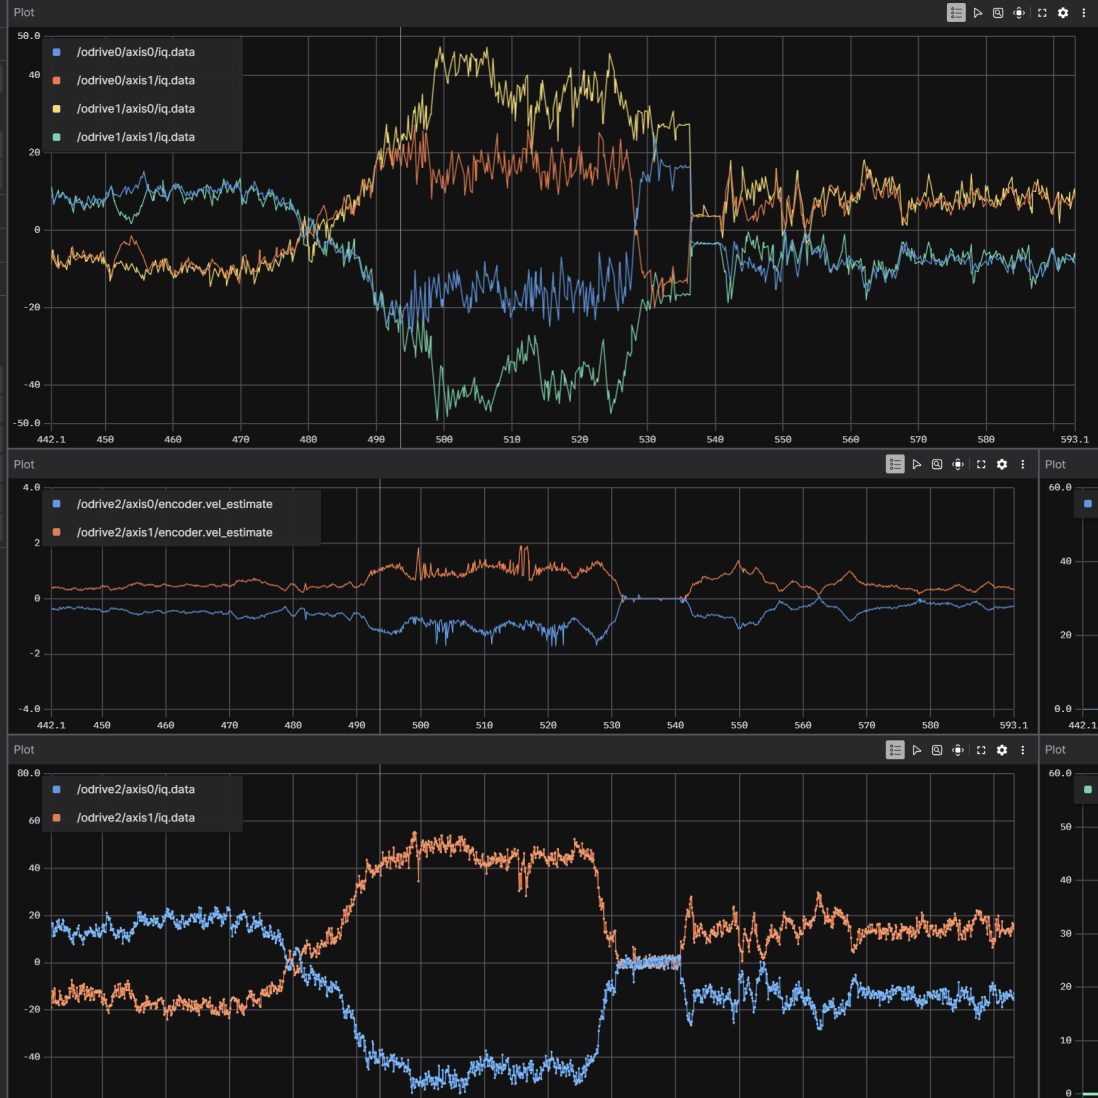Toggle the legend in the encoder velocity plot panel
Image resolution: width=1098 pixels, height=1098 pixels.
click(895, 464)
